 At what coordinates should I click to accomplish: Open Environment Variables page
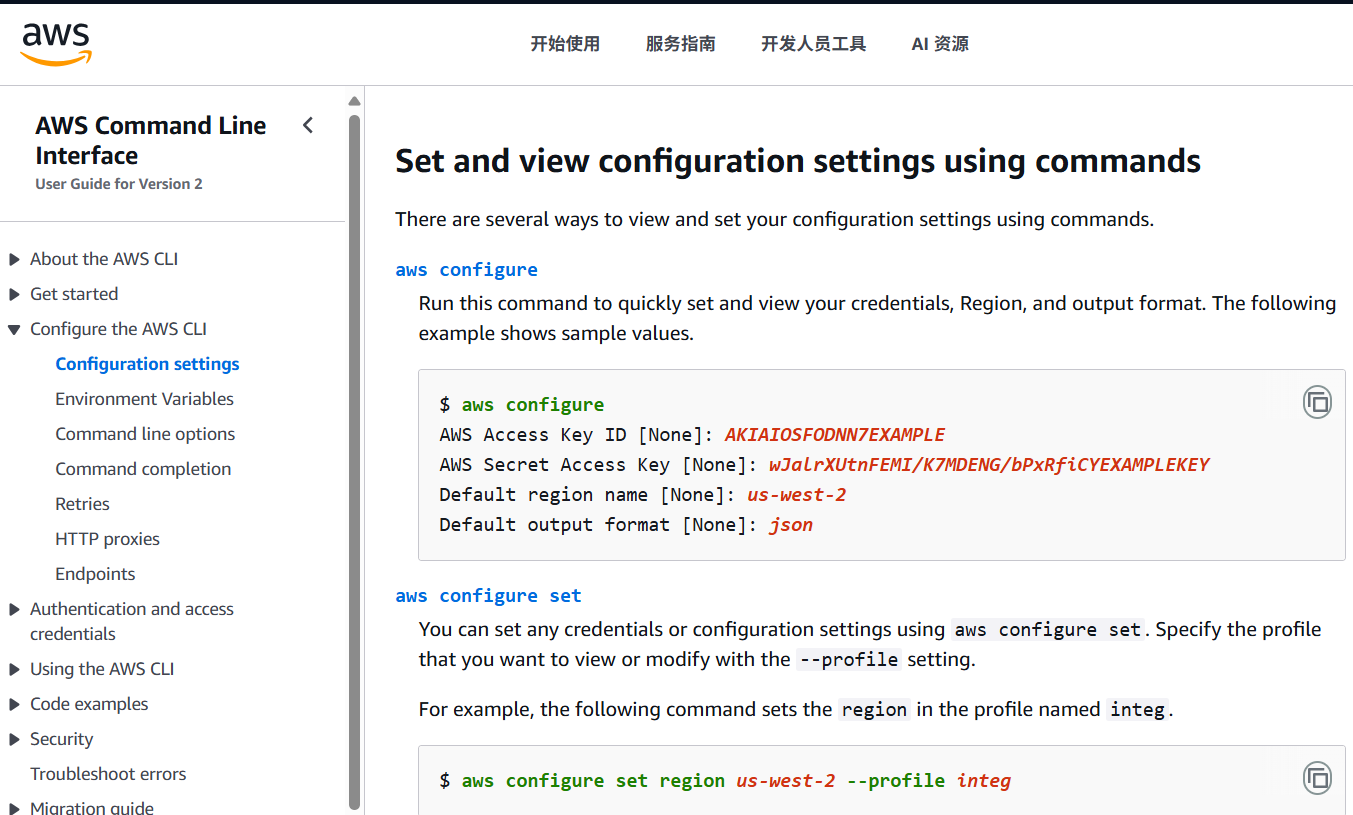[x=144, y=399]
